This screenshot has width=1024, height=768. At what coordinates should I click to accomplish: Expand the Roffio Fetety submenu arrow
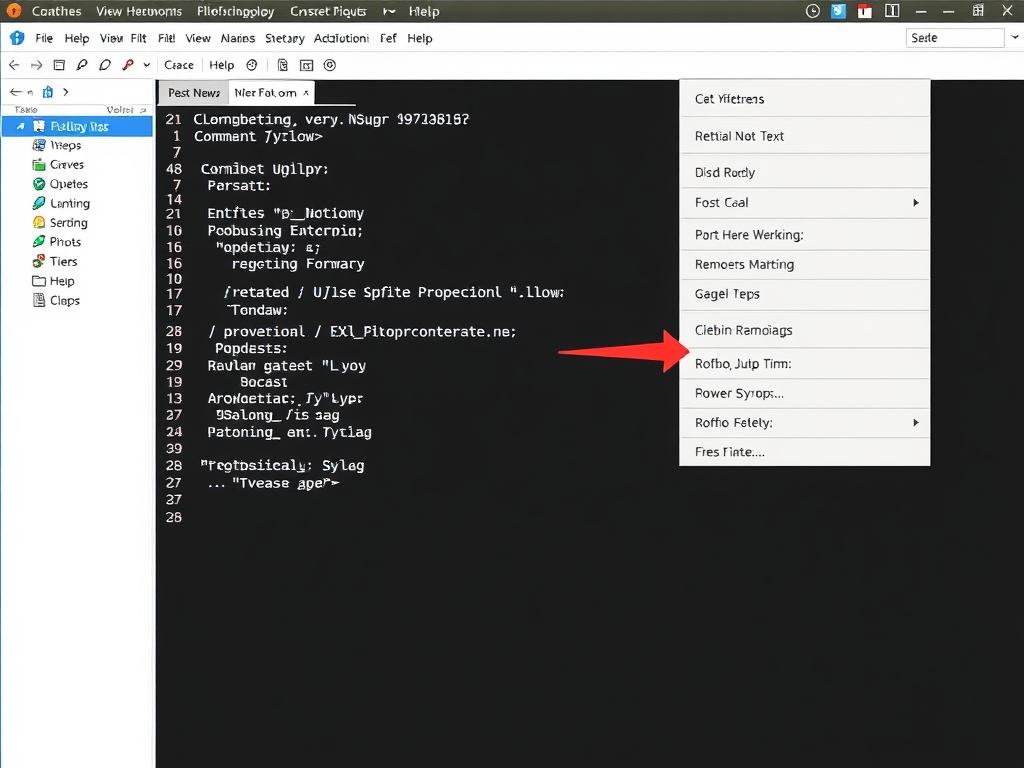pos(915,423)
